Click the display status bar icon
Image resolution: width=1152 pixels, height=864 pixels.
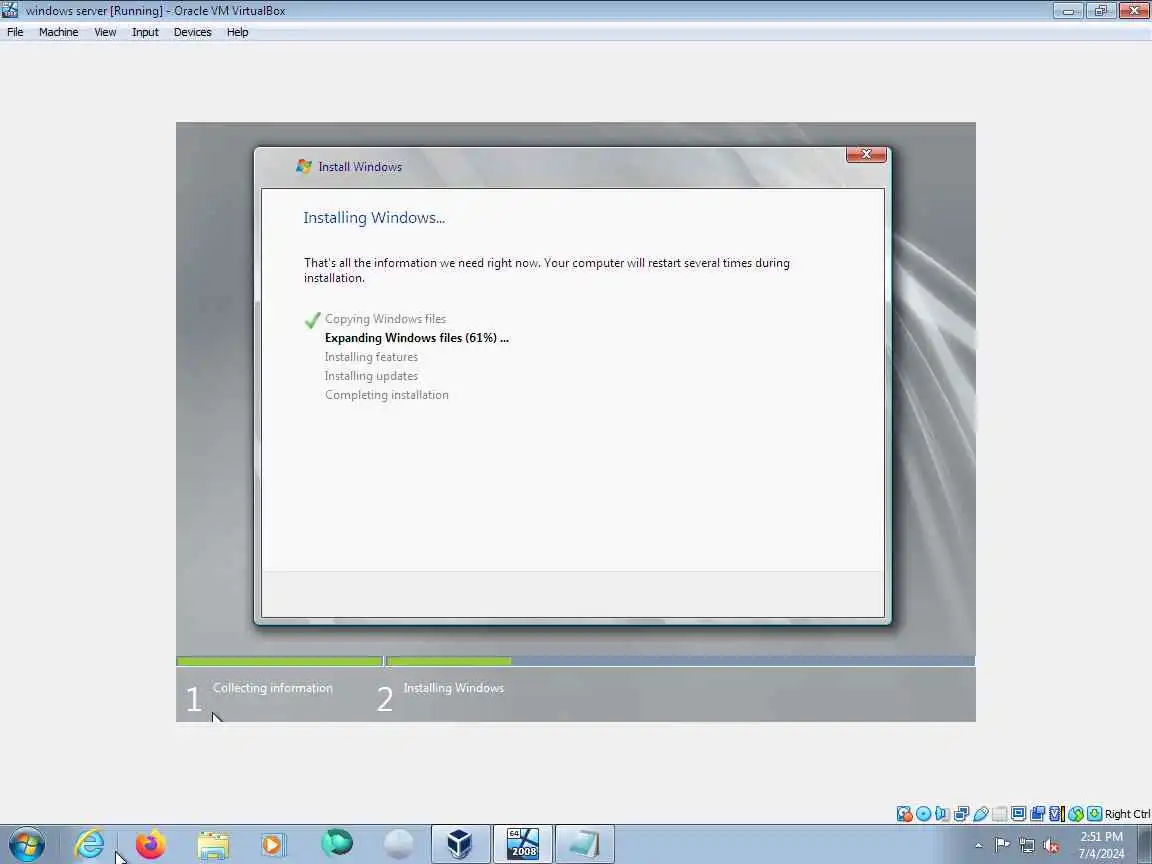tap(1019, 813)
